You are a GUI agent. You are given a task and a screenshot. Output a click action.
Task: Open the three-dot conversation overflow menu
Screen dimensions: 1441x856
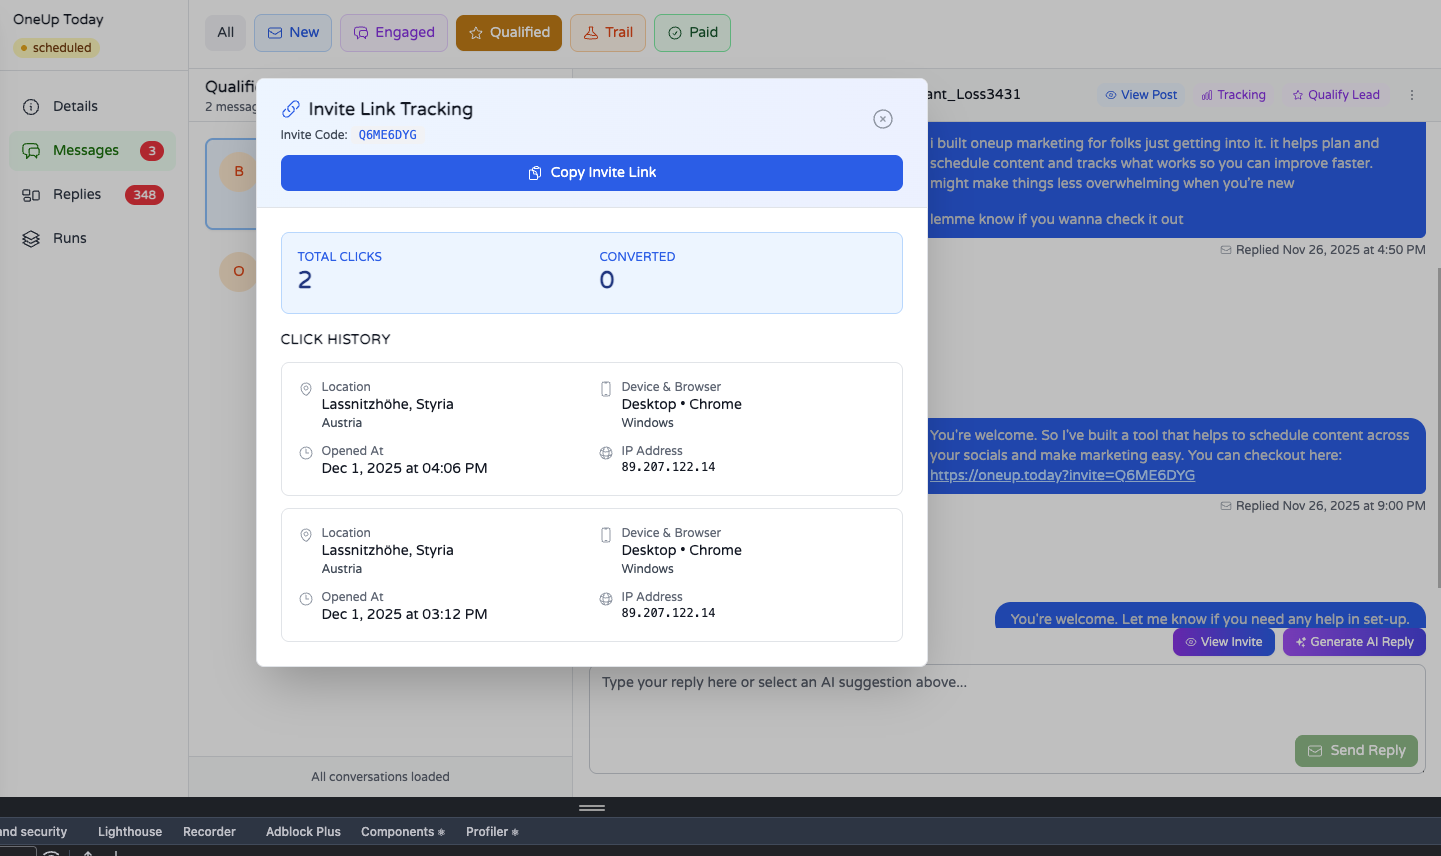[1412, 95]
